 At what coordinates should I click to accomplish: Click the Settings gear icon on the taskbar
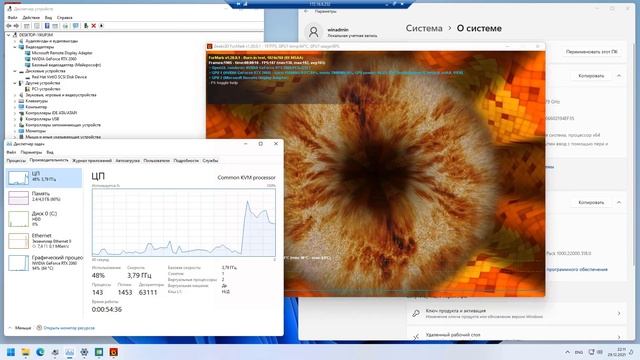84,352
